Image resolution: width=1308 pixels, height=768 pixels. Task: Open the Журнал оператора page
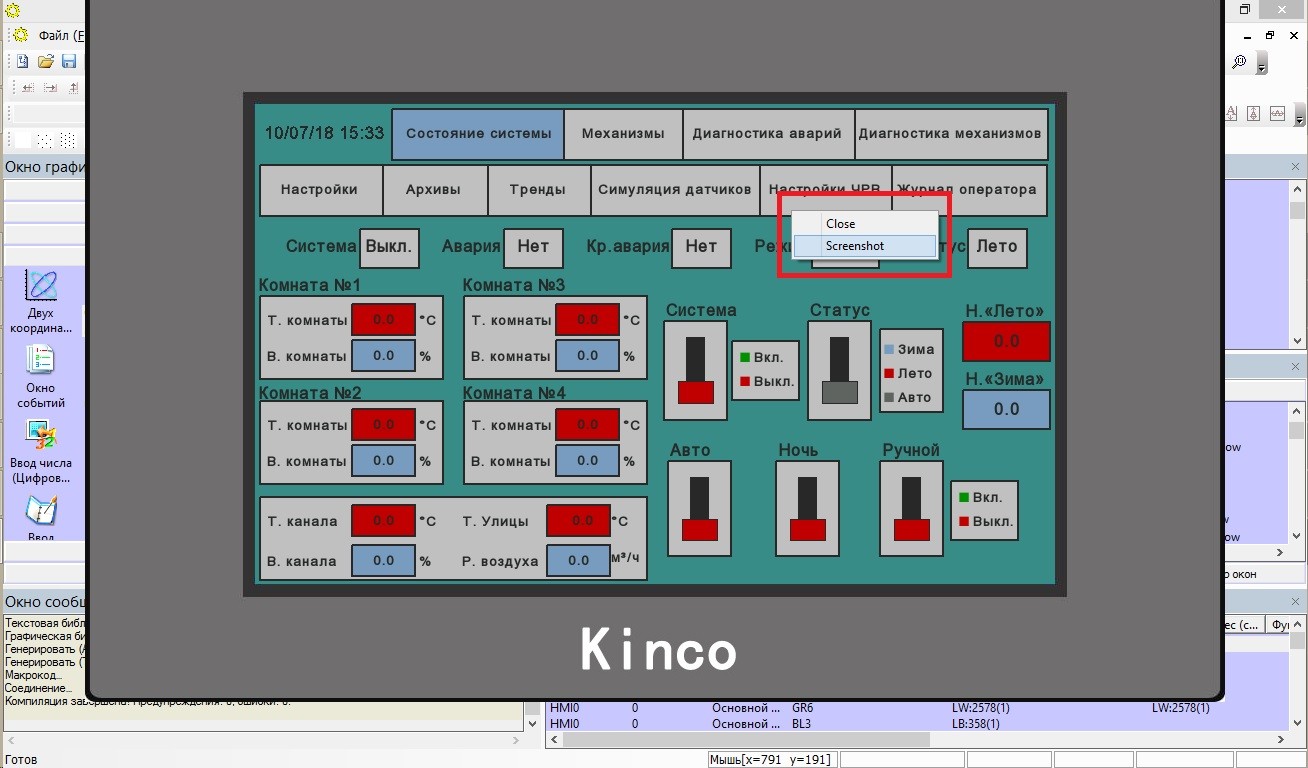click(x=969, y=190)
